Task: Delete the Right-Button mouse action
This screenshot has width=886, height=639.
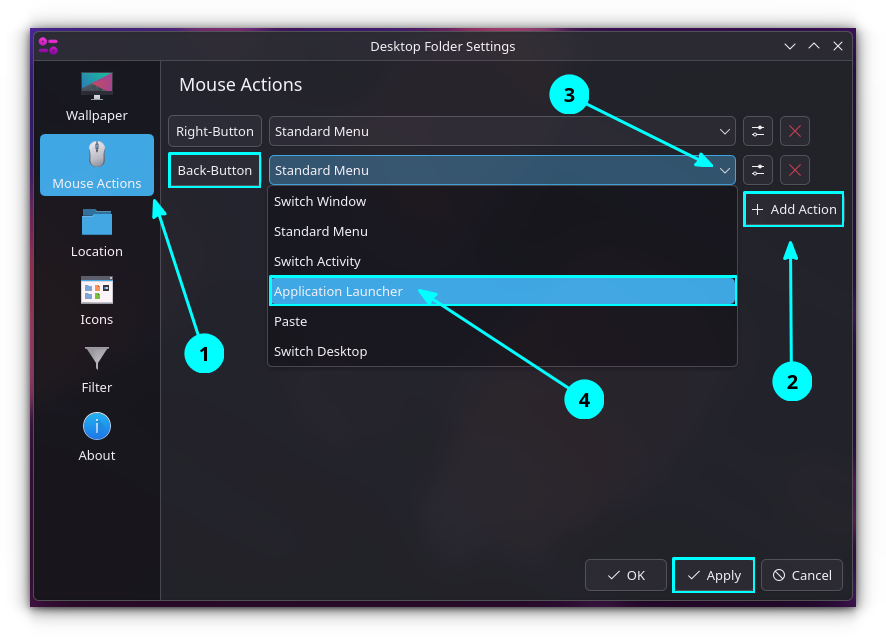Action: coord(795,131)
